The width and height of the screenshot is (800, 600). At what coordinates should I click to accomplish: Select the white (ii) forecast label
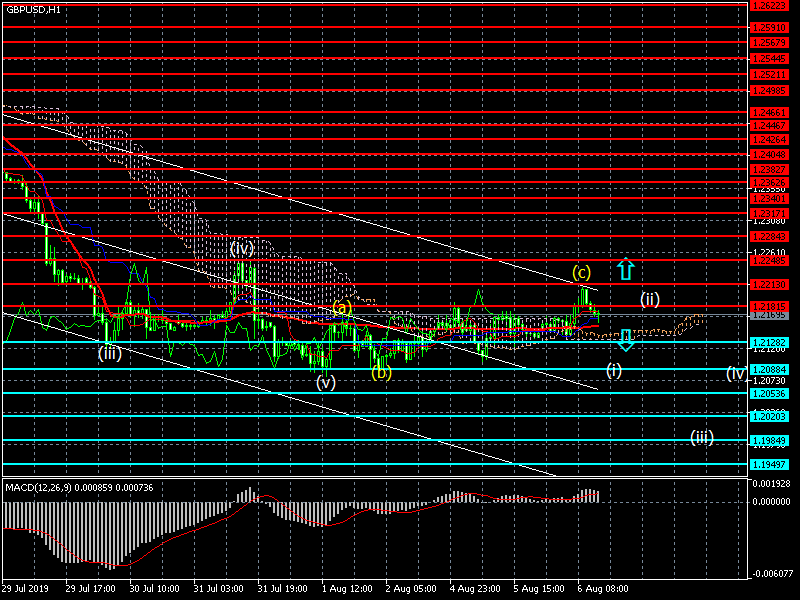coord(650,299)
